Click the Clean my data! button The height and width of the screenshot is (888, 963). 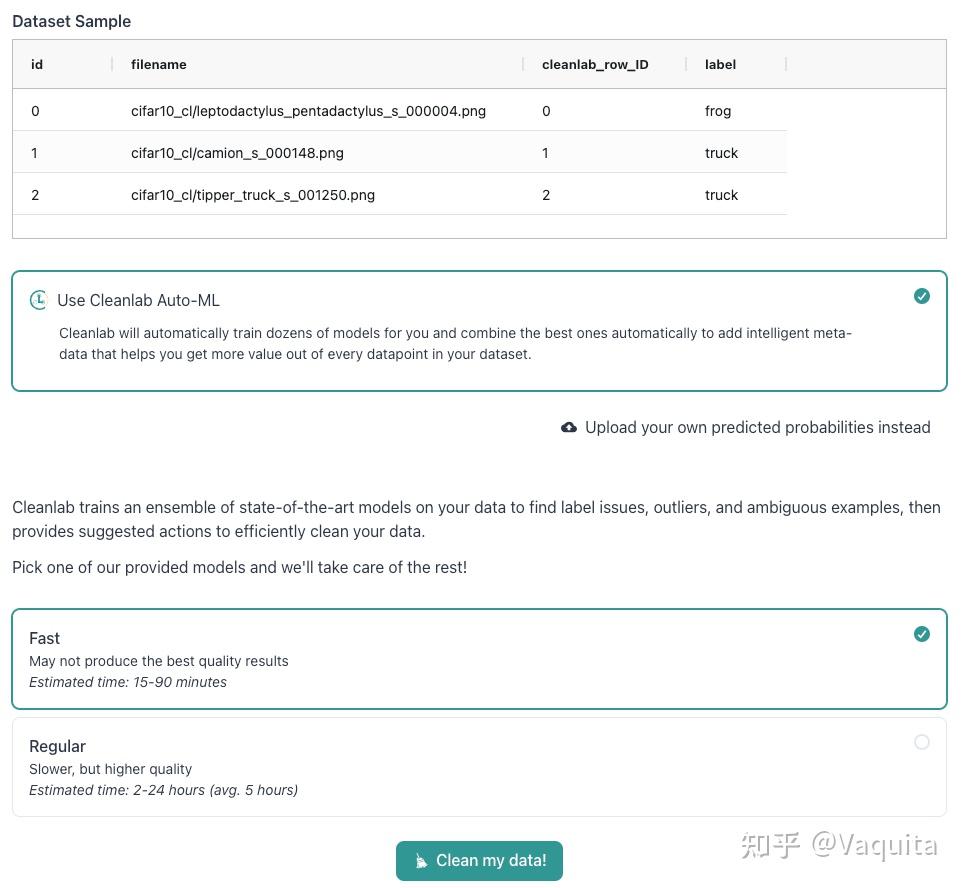click(x=479, y=861)
